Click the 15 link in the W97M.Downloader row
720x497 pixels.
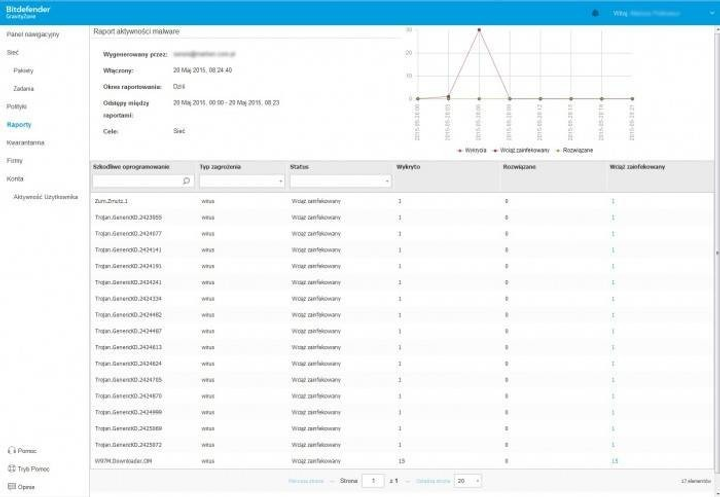pyautogui.click(x=615, y=461)
